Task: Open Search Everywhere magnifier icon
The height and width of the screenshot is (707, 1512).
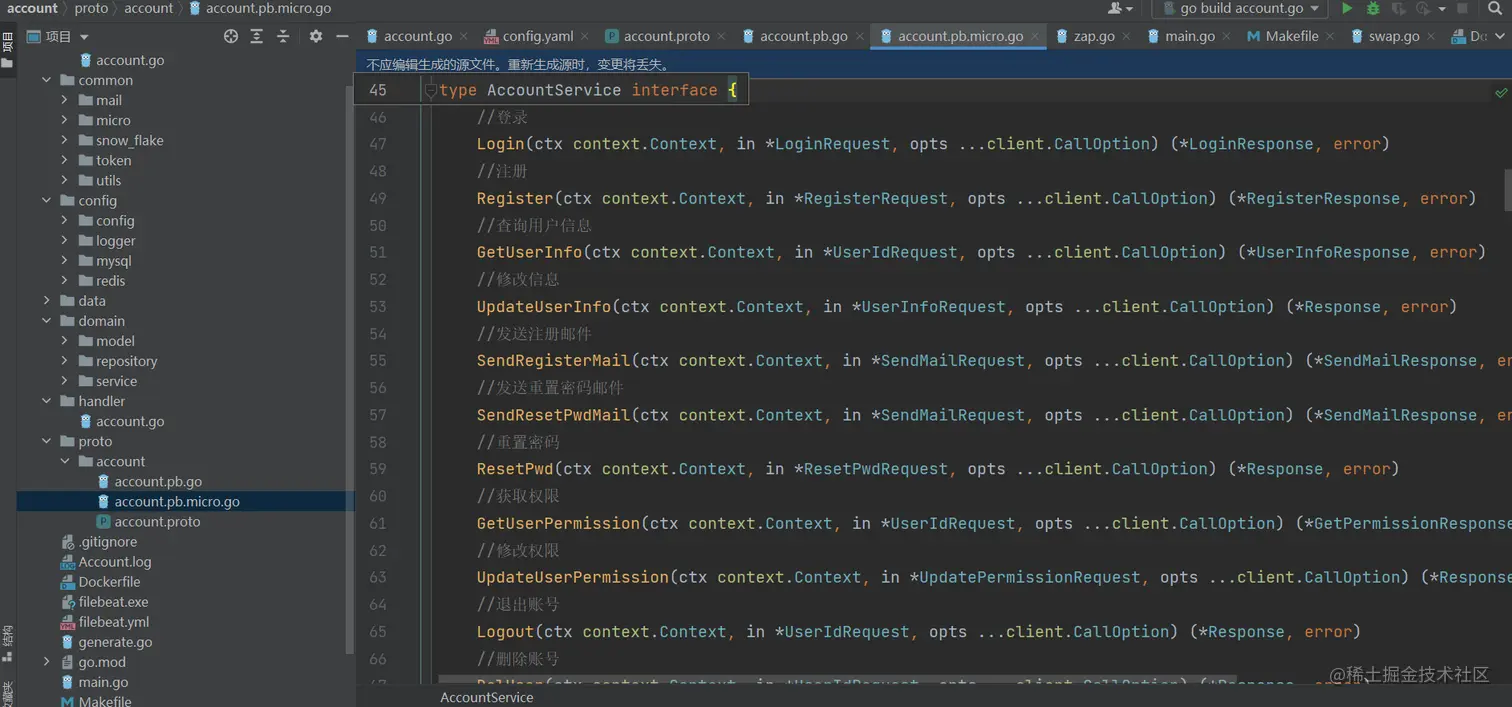Action: pos(1496,8)
